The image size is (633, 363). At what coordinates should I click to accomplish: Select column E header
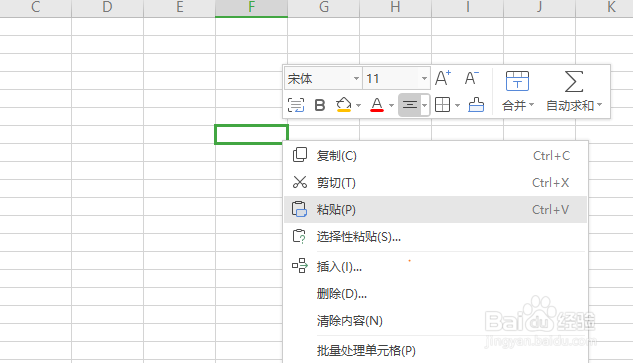pos(180,8)
